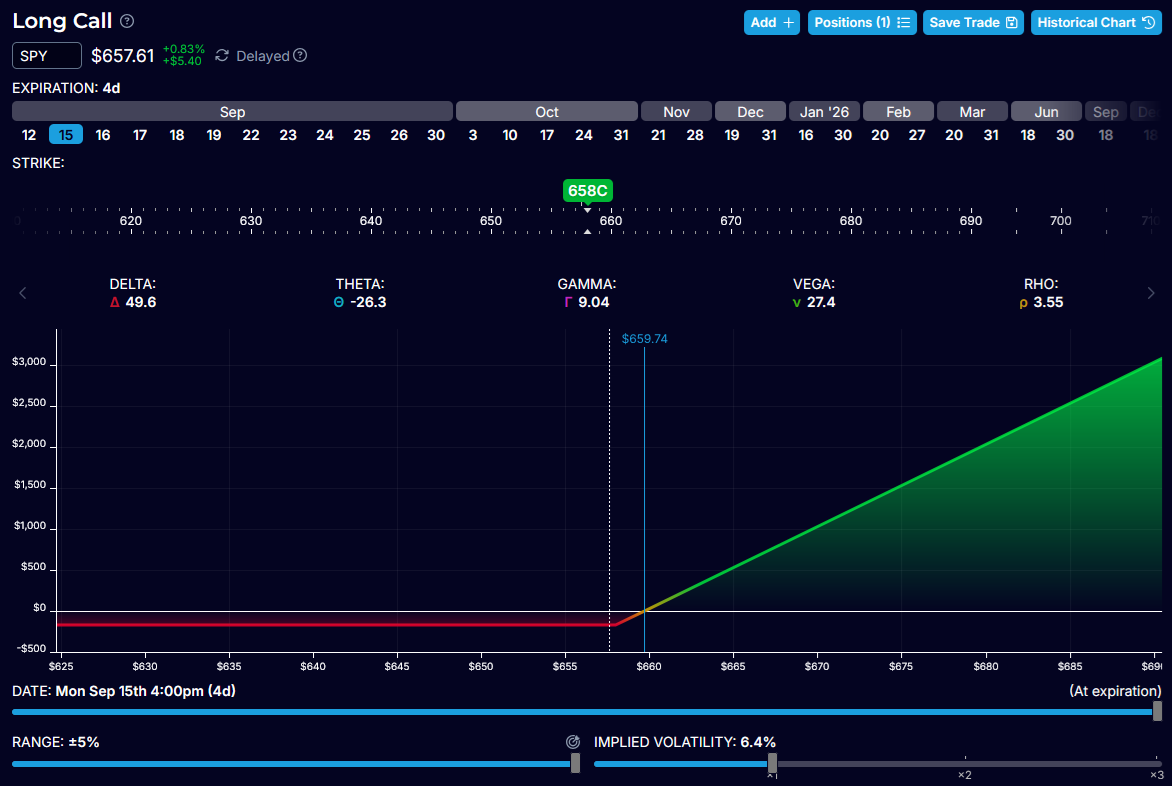Select the Jan '26 month tab
Viewport: 1172px width, 786px height.
point(824,111)
